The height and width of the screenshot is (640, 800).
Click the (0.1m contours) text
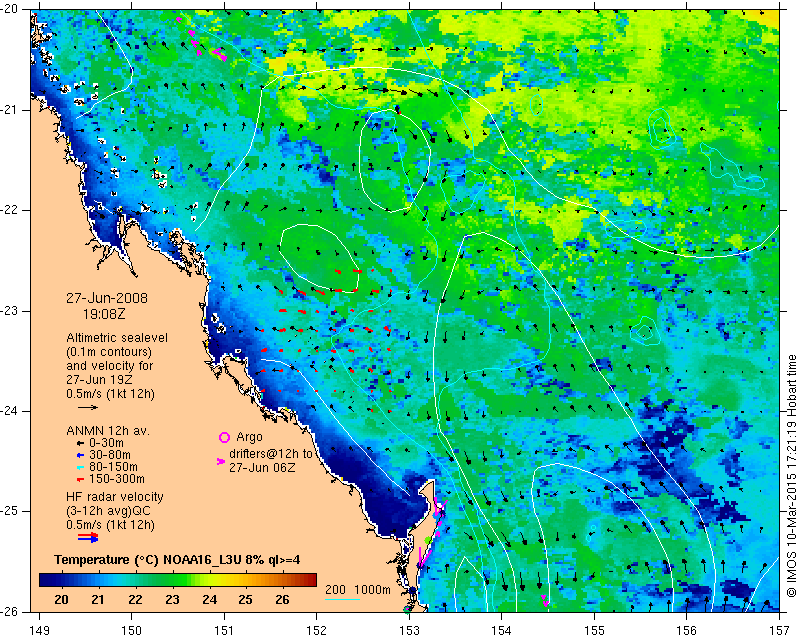(109, 352)
